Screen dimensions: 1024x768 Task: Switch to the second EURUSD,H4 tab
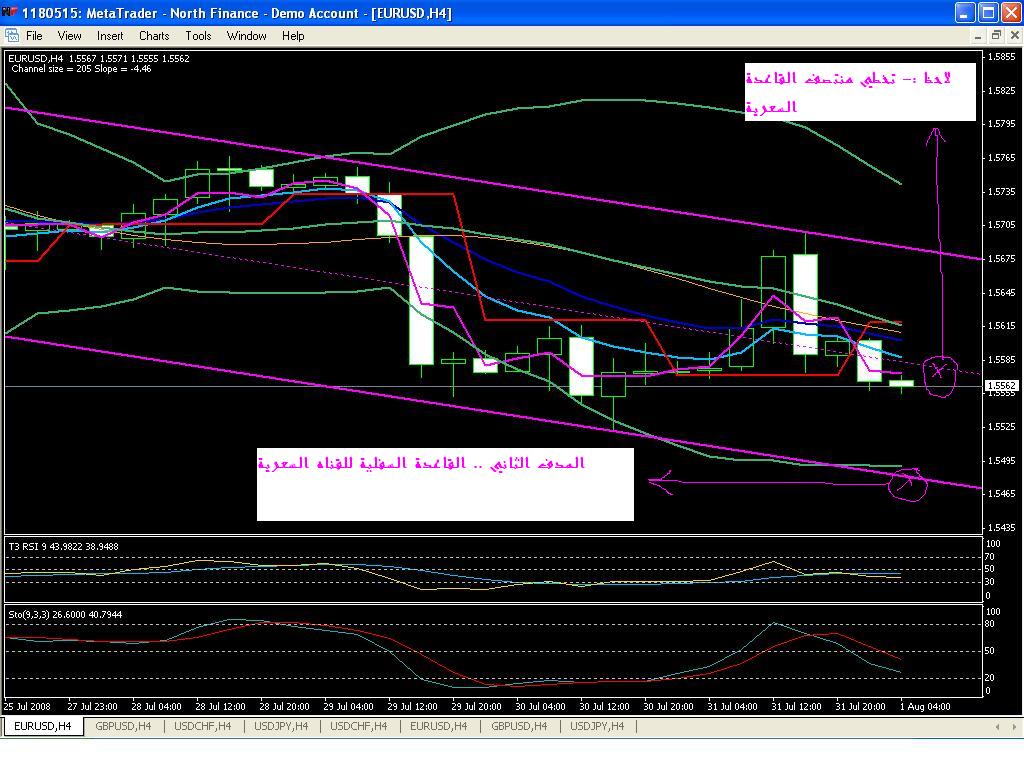coord(439,726)
